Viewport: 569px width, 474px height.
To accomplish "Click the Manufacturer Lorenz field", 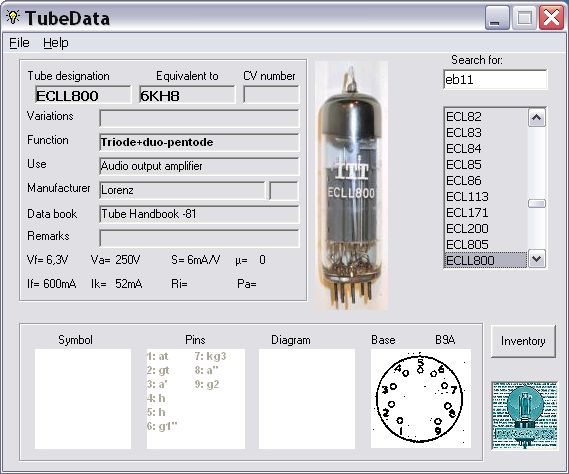I will (x=182, y=190).
